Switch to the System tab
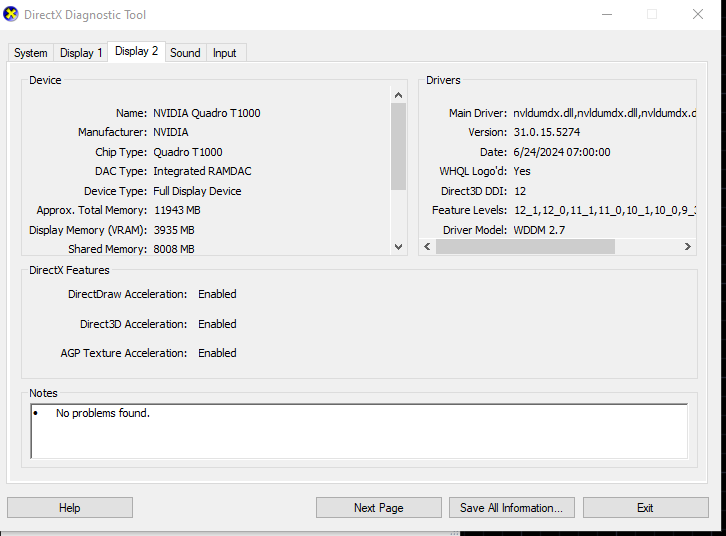Viewport: 726px width, 536px height. pos(30,53)
